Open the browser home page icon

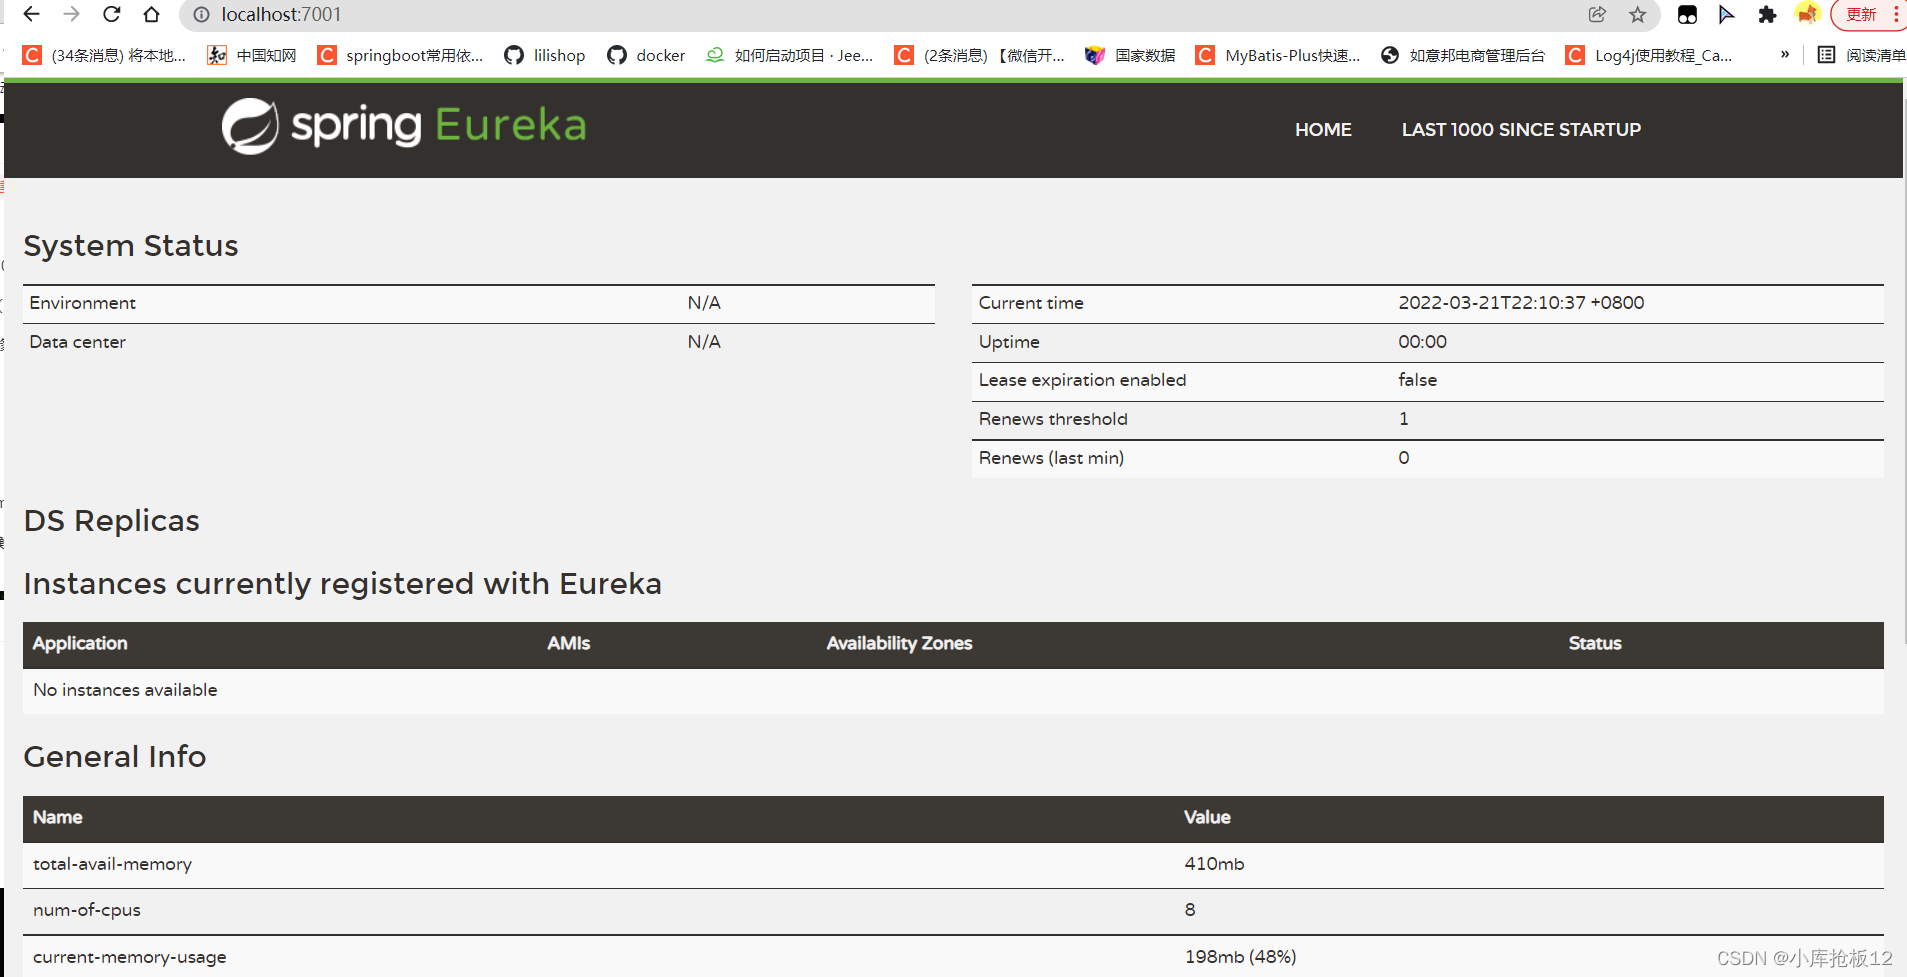pyautogui.click(x=151, y=14)
